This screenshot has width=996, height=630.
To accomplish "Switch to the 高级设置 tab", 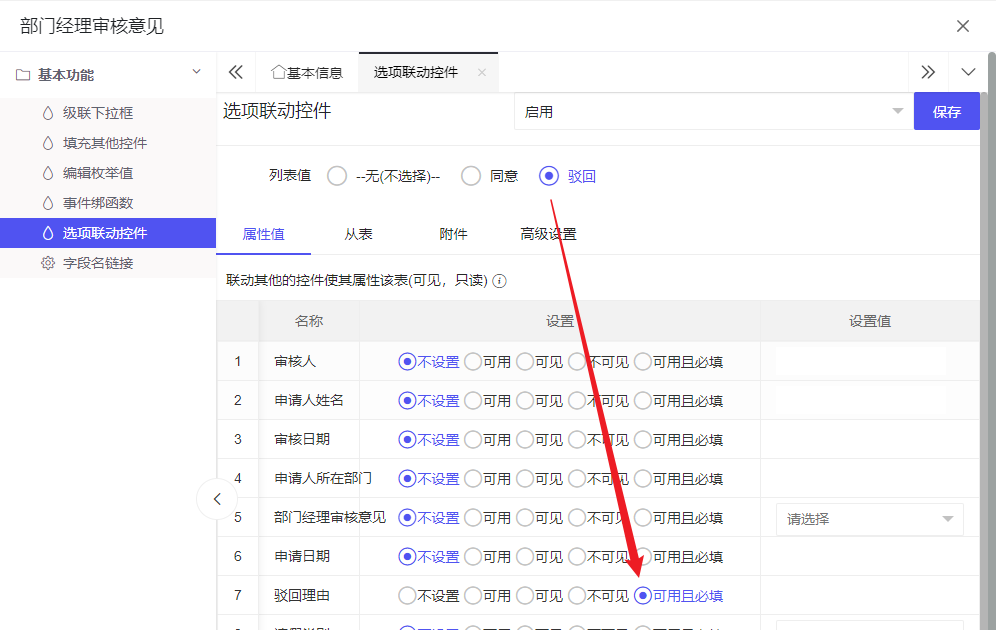I will click(x=548, y=234).
